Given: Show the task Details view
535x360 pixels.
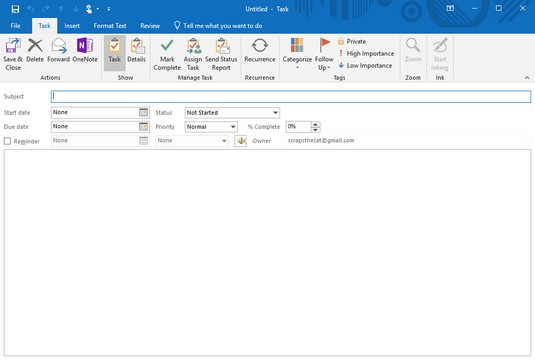Looking at the screenshot, I should click(x=136, y=51).
